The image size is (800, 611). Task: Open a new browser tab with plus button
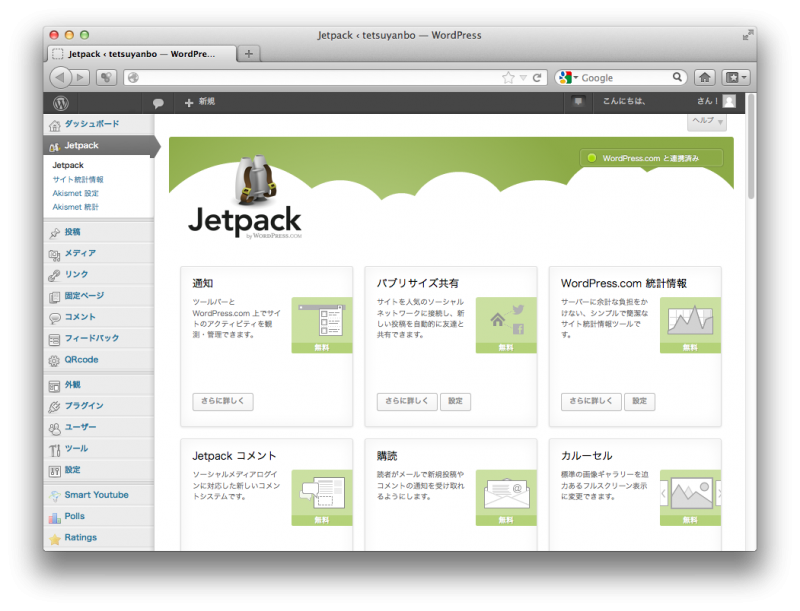coord(248,54)
